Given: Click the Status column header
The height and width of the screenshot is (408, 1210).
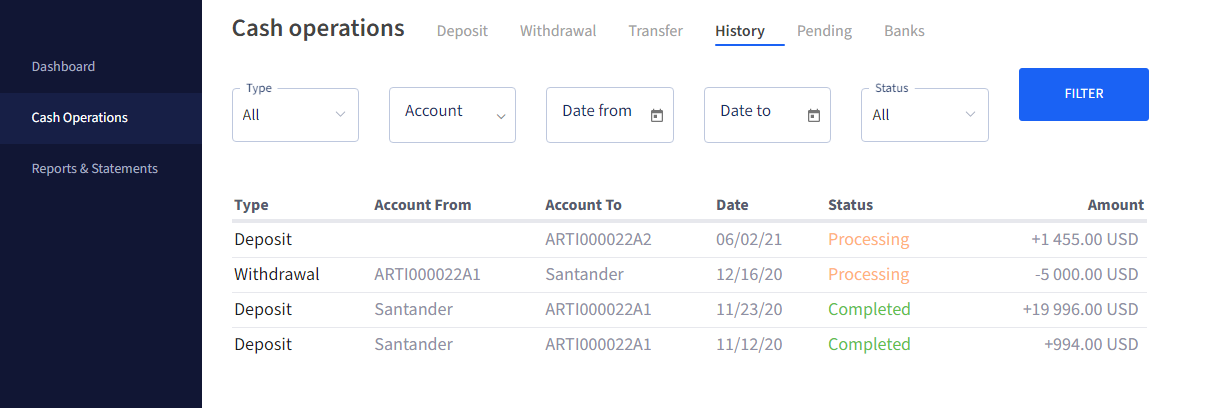Looking at the screenshot, I should pyautogui.click(x=851, y=205).
